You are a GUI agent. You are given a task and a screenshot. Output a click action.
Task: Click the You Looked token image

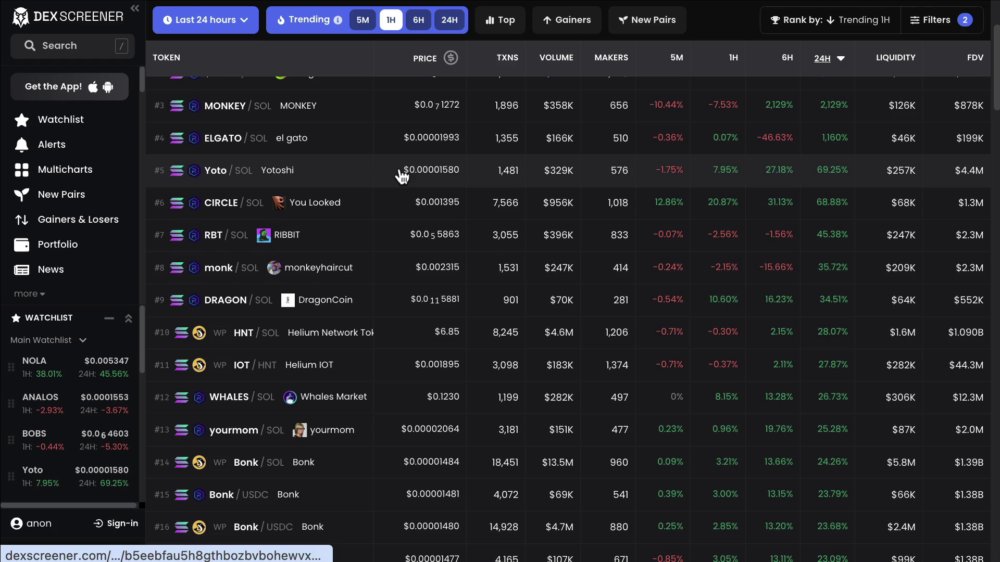point(278,203)
